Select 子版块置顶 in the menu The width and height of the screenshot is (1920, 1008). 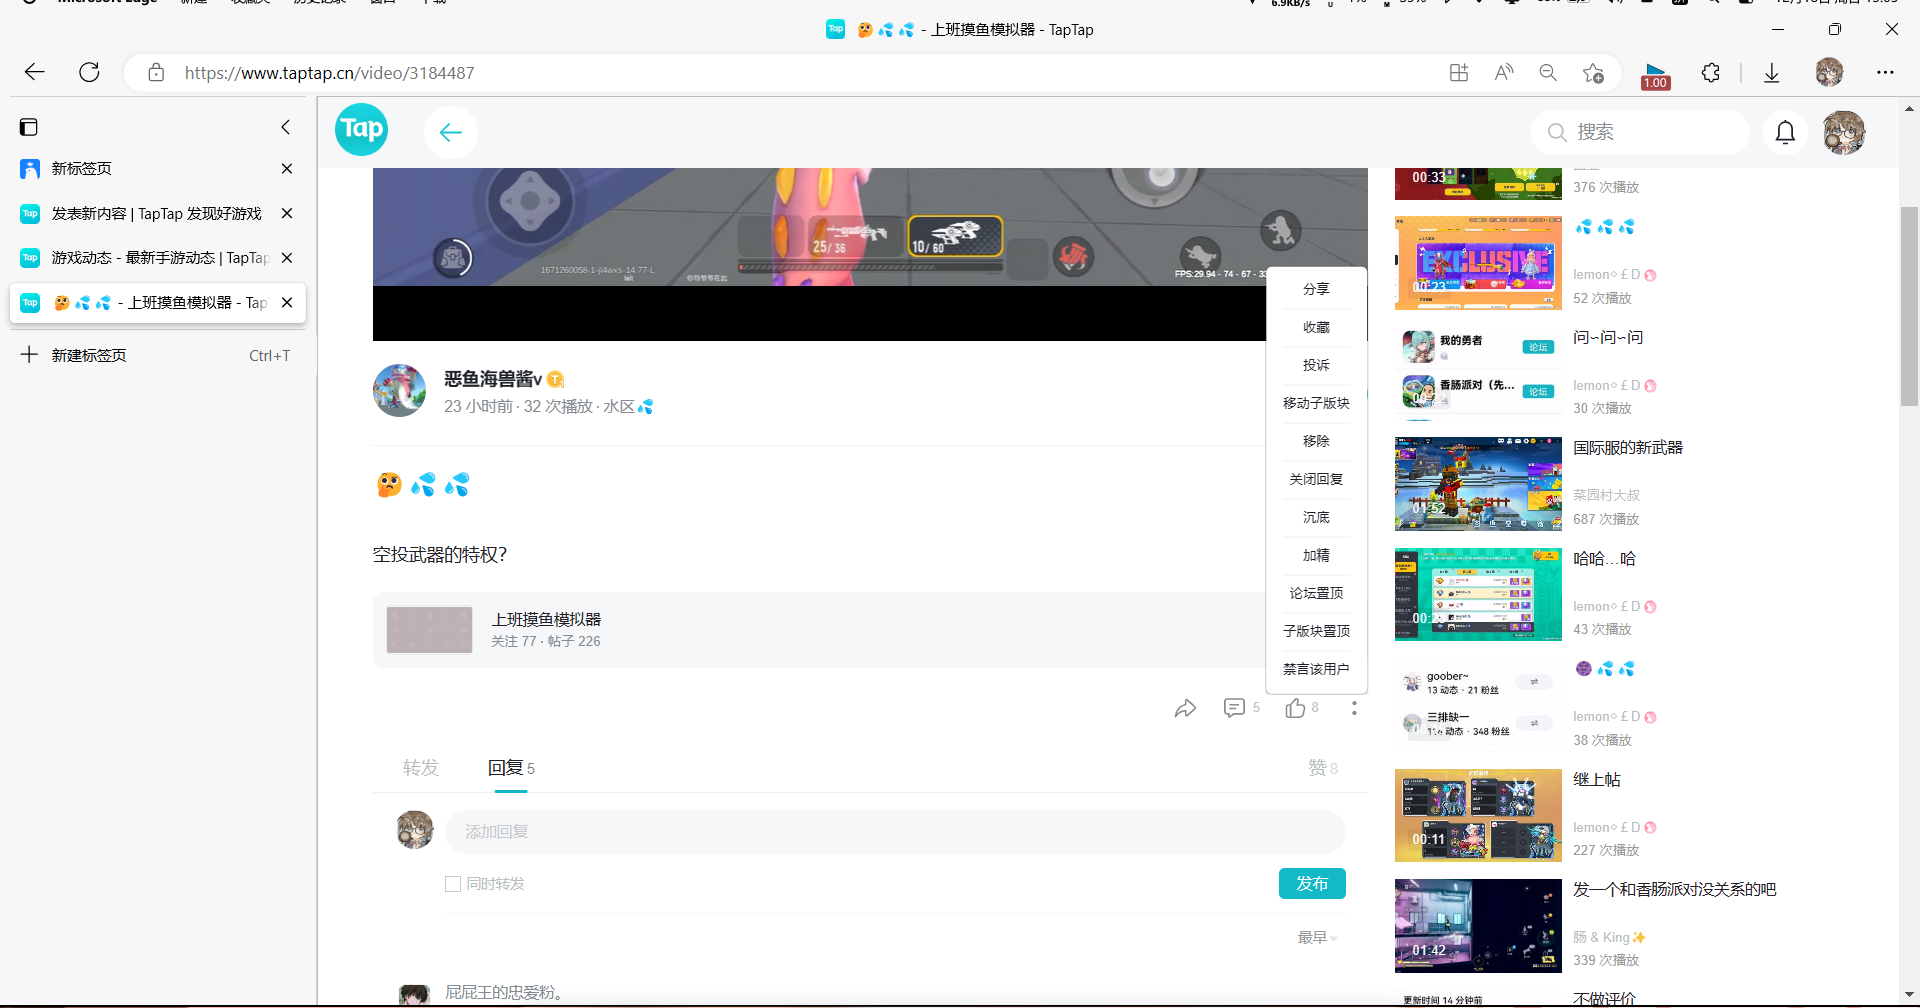click(x=1316, y=631)
